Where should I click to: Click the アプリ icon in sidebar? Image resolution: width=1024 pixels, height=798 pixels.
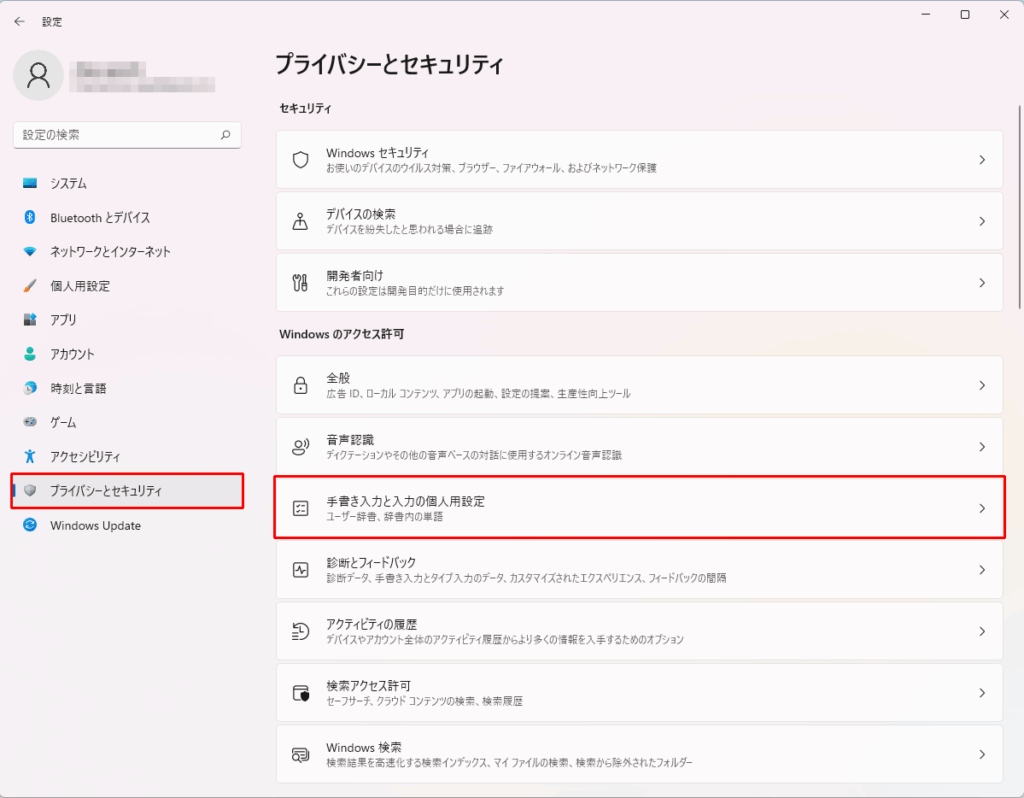pos(30,320)
